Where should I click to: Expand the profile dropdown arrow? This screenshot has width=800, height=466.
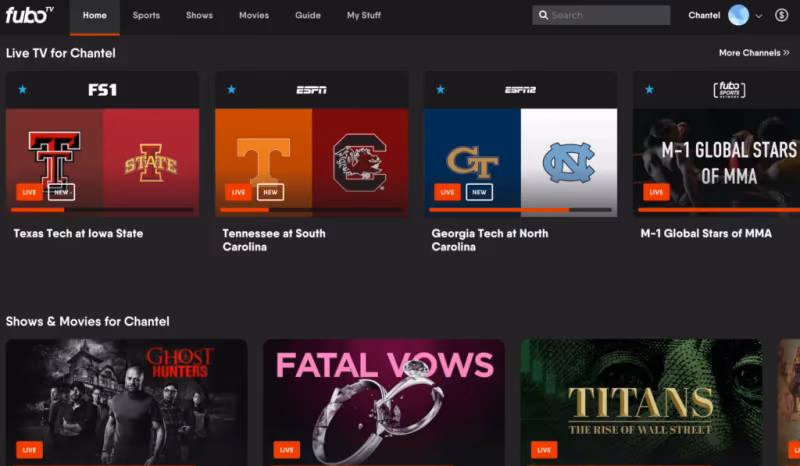759,16
